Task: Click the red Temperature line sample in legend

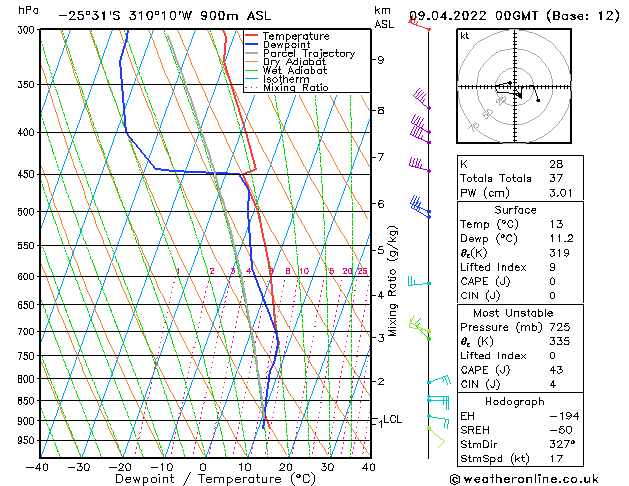Action: point(252,36)
